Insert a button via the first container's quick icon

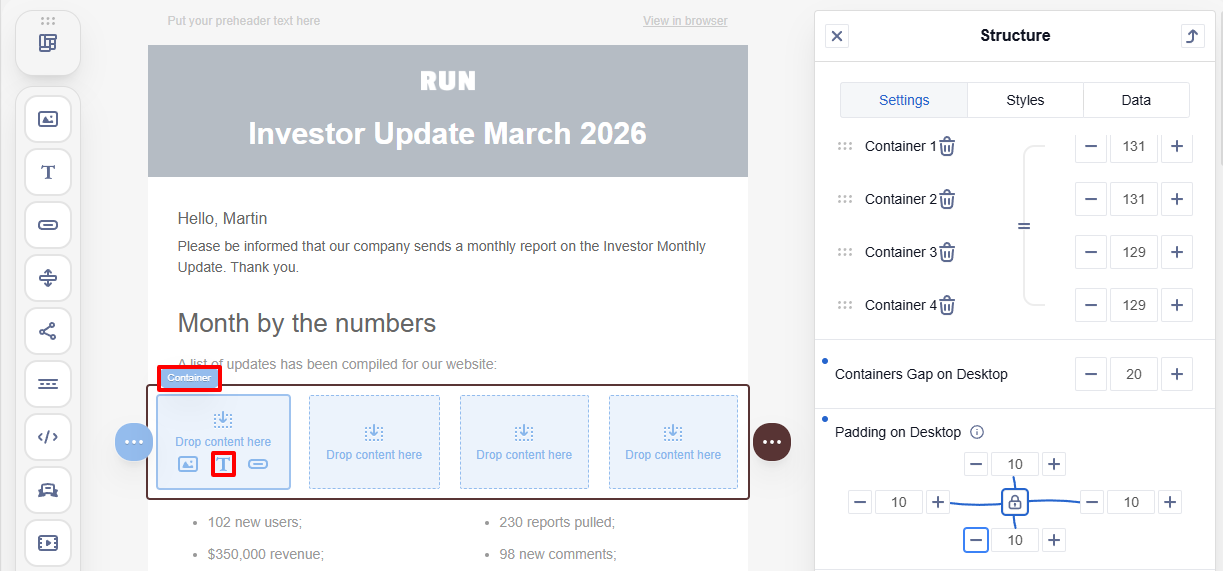(x=258, y=464)
